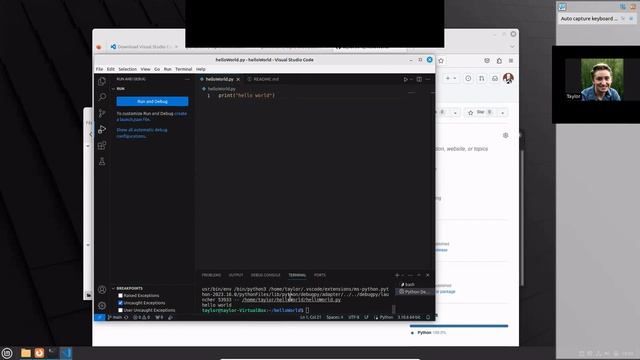Open the Star list dropdown arrow on GitHub
This screenshot has width=640, height=360.
tap(502, 113)
